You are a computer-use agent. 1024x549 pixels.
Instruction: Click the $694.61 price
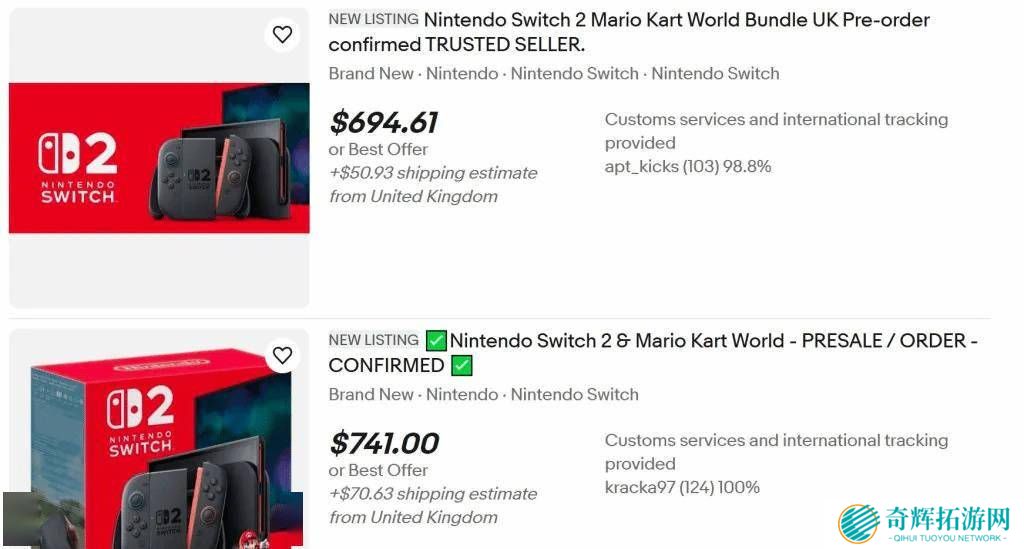pos(384,123)
